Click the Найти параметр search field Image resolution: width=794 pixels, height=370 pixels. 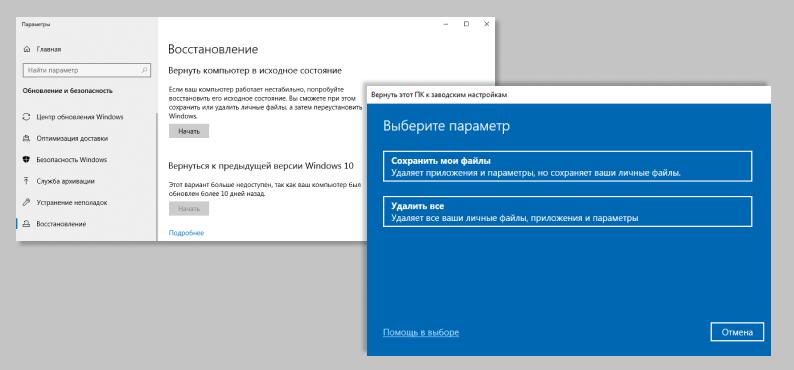[x=87, y=70]
